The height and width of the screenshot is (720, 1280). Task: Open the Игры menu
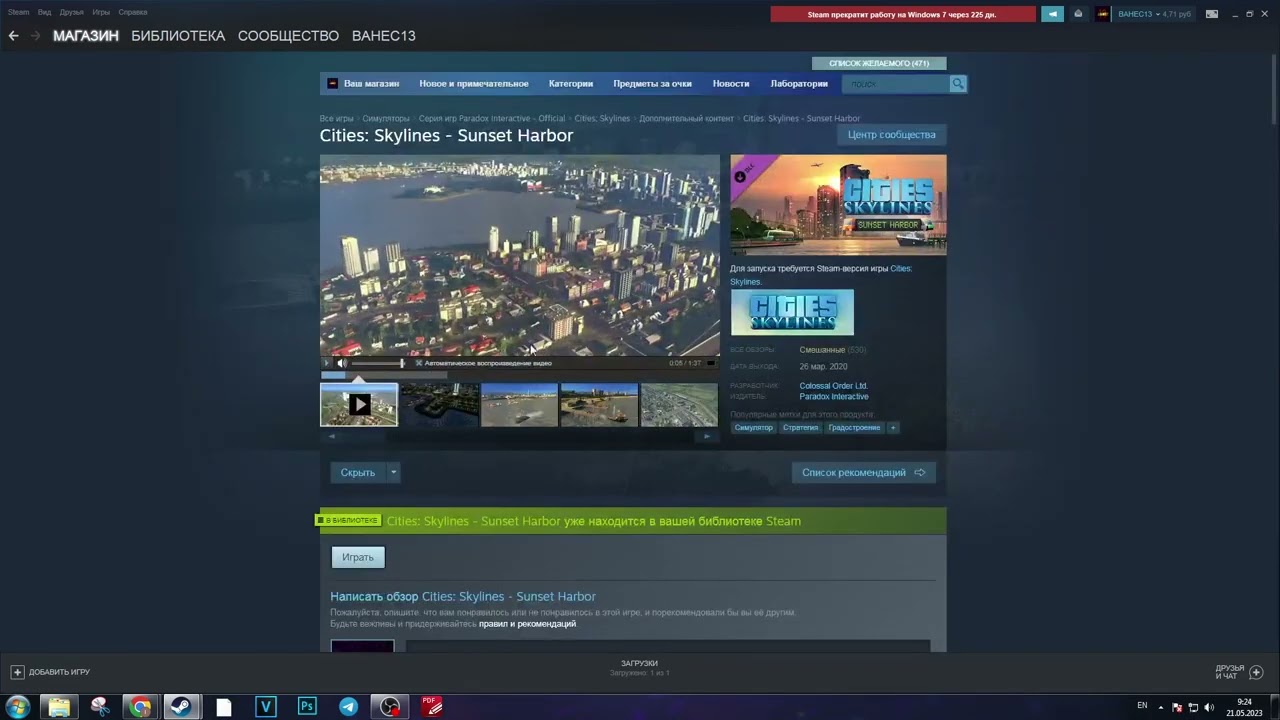click(x=101, y=12)
